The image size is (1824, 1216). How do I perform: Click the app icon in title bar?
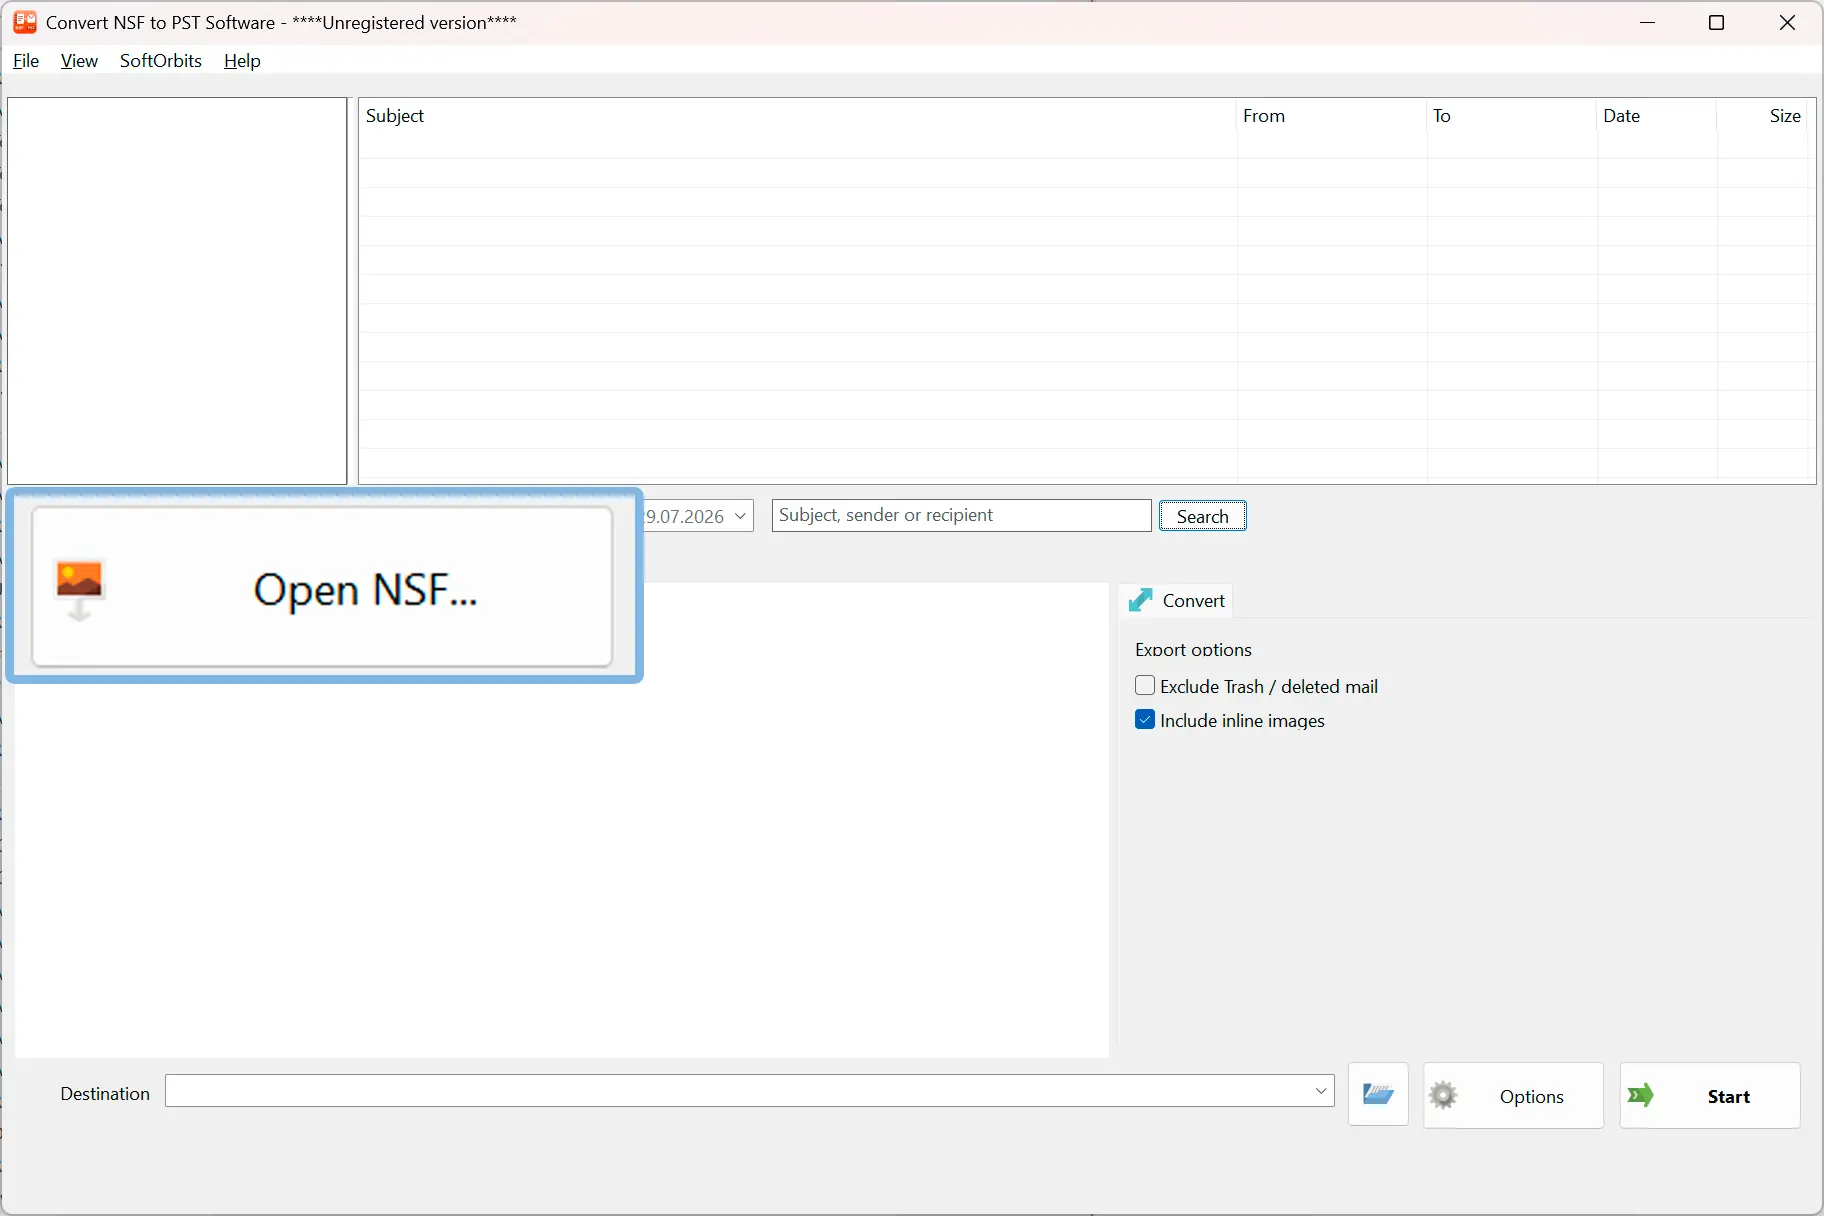tap(25, 22)
